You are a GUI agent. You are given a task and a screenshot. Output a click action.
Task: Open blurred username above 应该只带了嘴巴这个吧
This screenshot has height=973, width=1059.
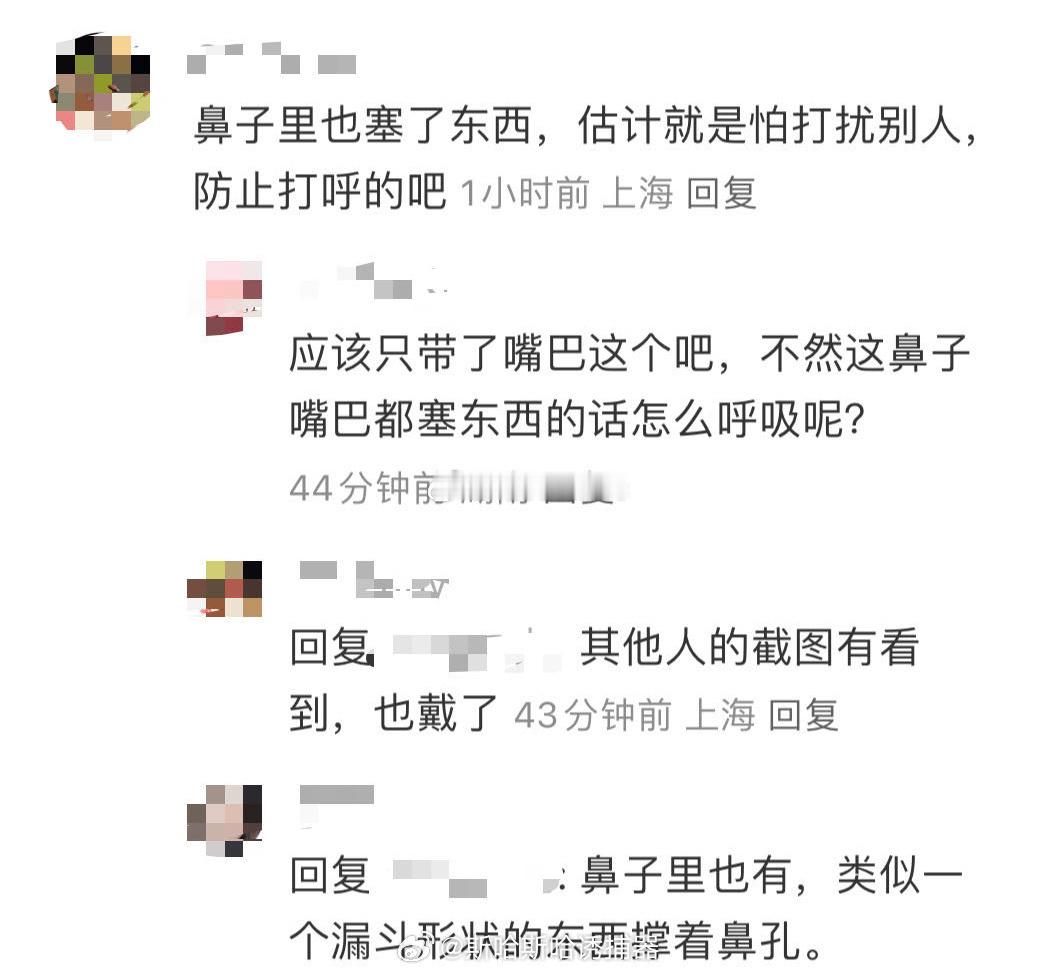pos(370,281)
